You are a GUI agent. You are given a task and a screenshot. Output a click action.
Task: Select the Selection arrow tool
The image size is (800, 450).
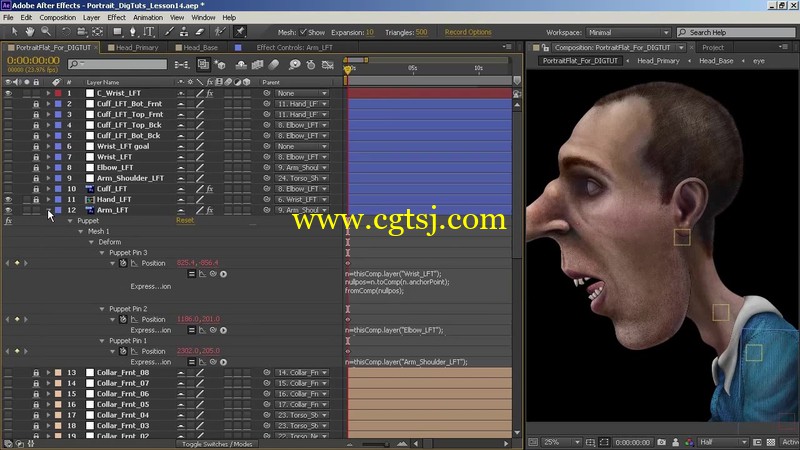[14, 32]
